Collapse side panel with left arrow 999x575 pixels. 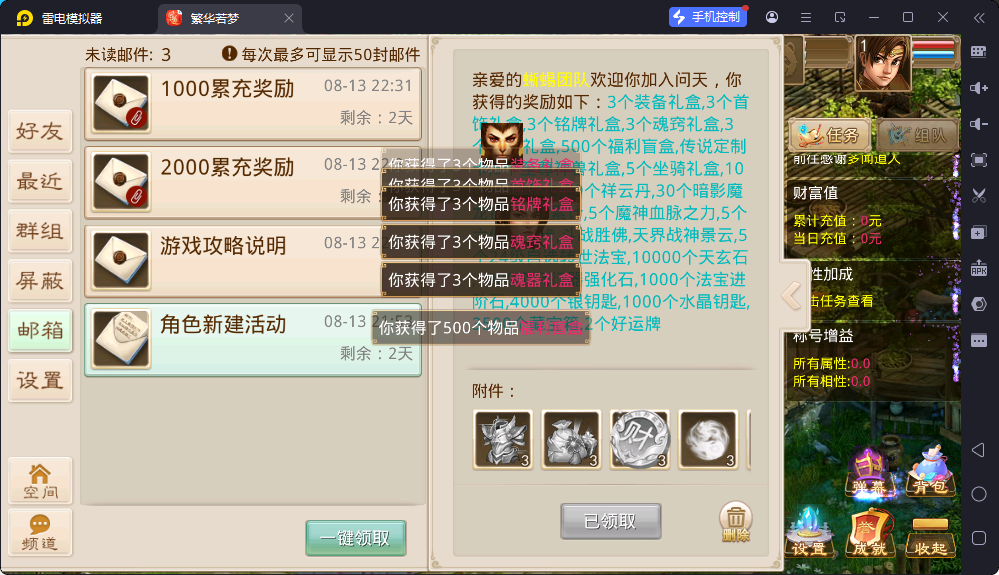tap(792, 295)
